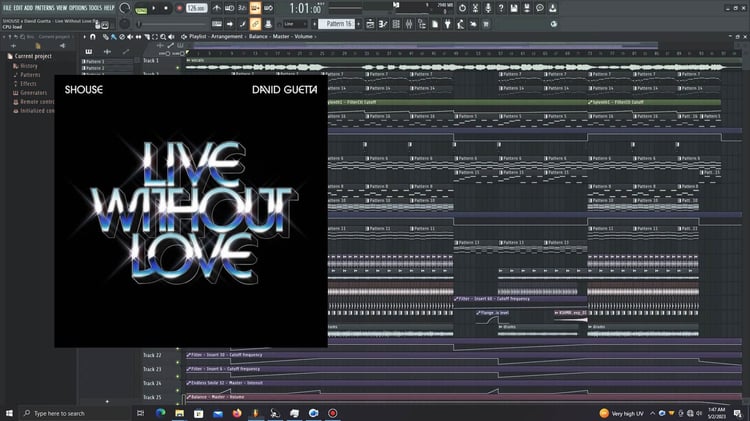Open the project info page icon
Screen dimensions: 750x421
click(x=435, y=24)
